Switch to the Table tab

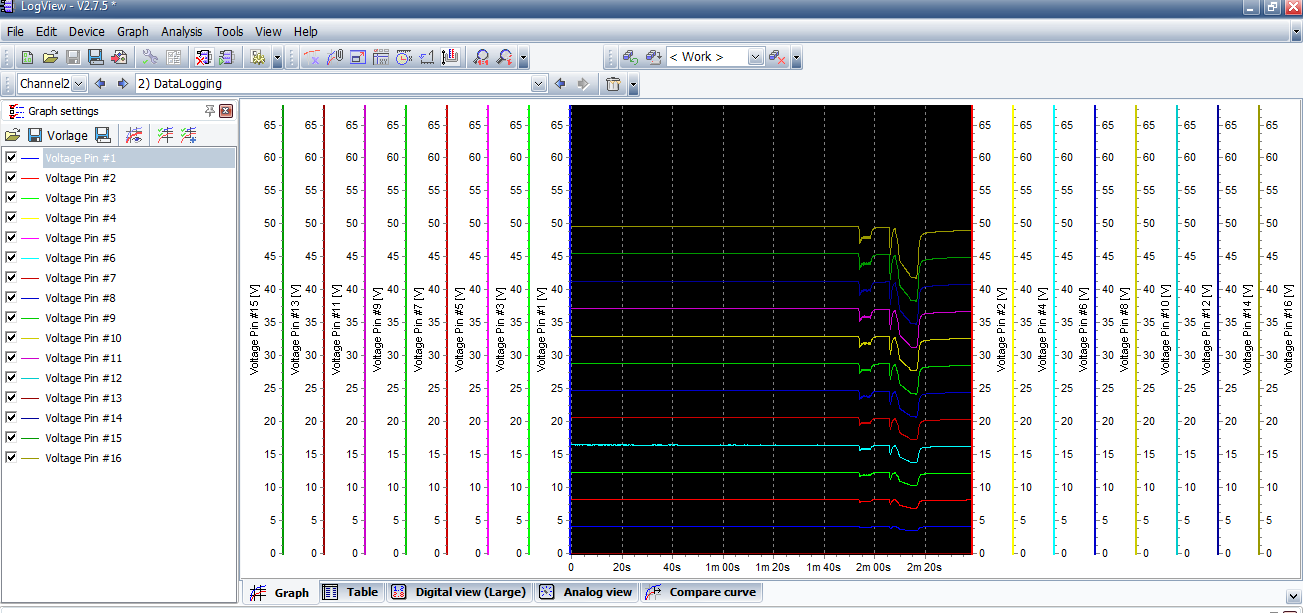pos(351,592)
